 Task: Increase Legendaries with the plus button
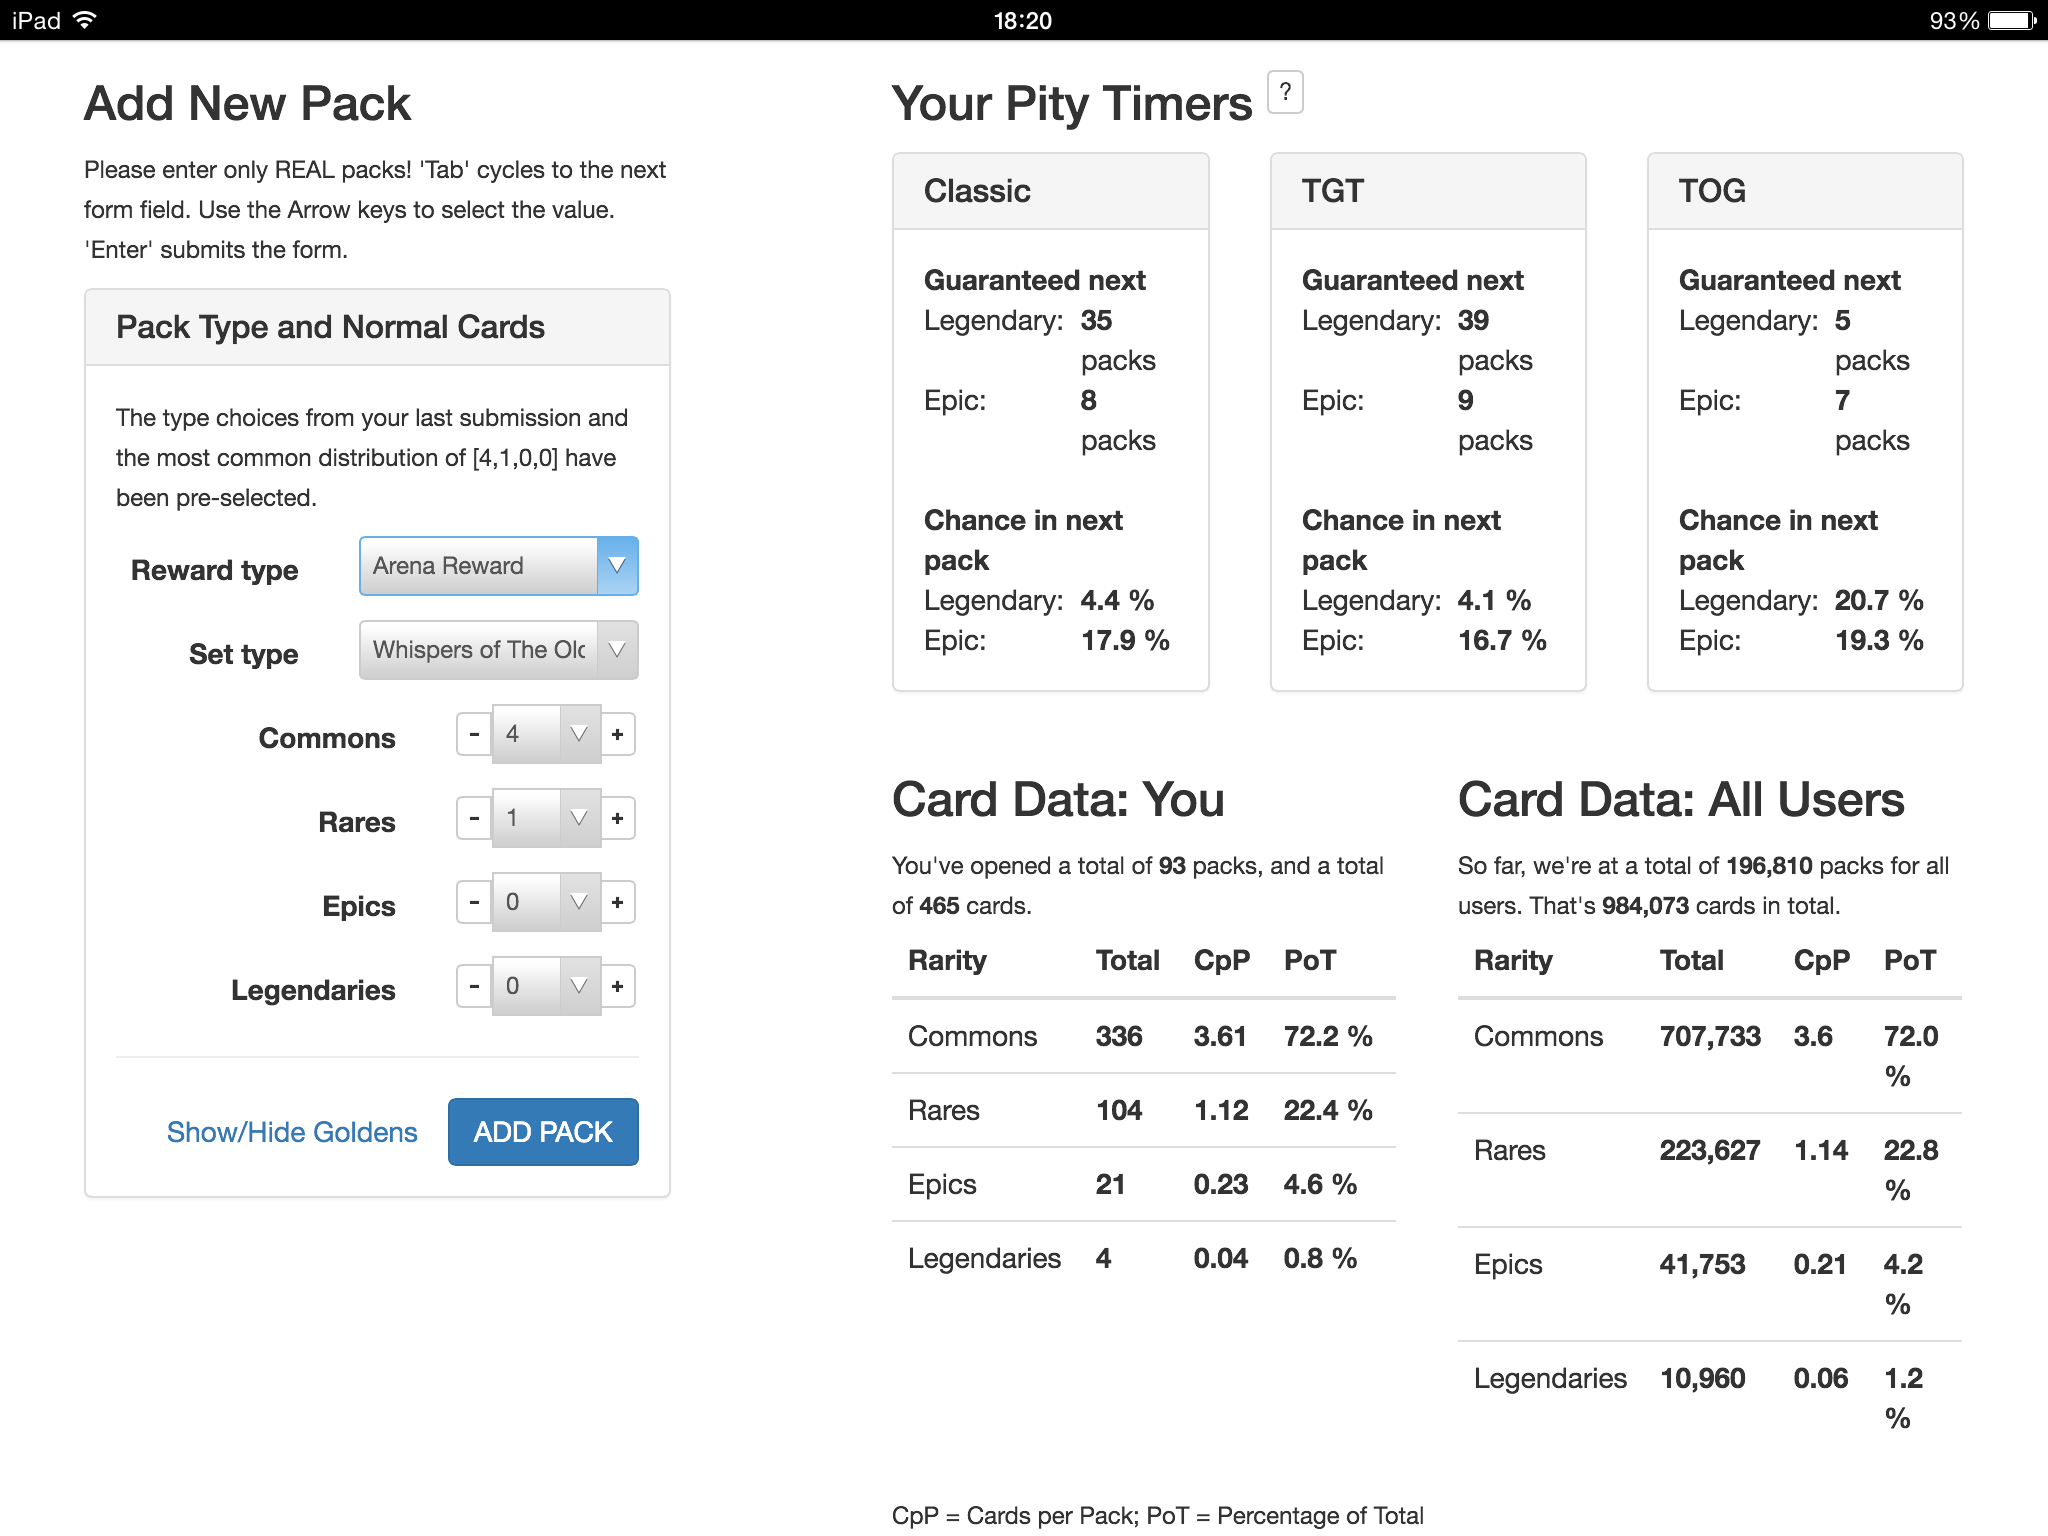[618, 986]
